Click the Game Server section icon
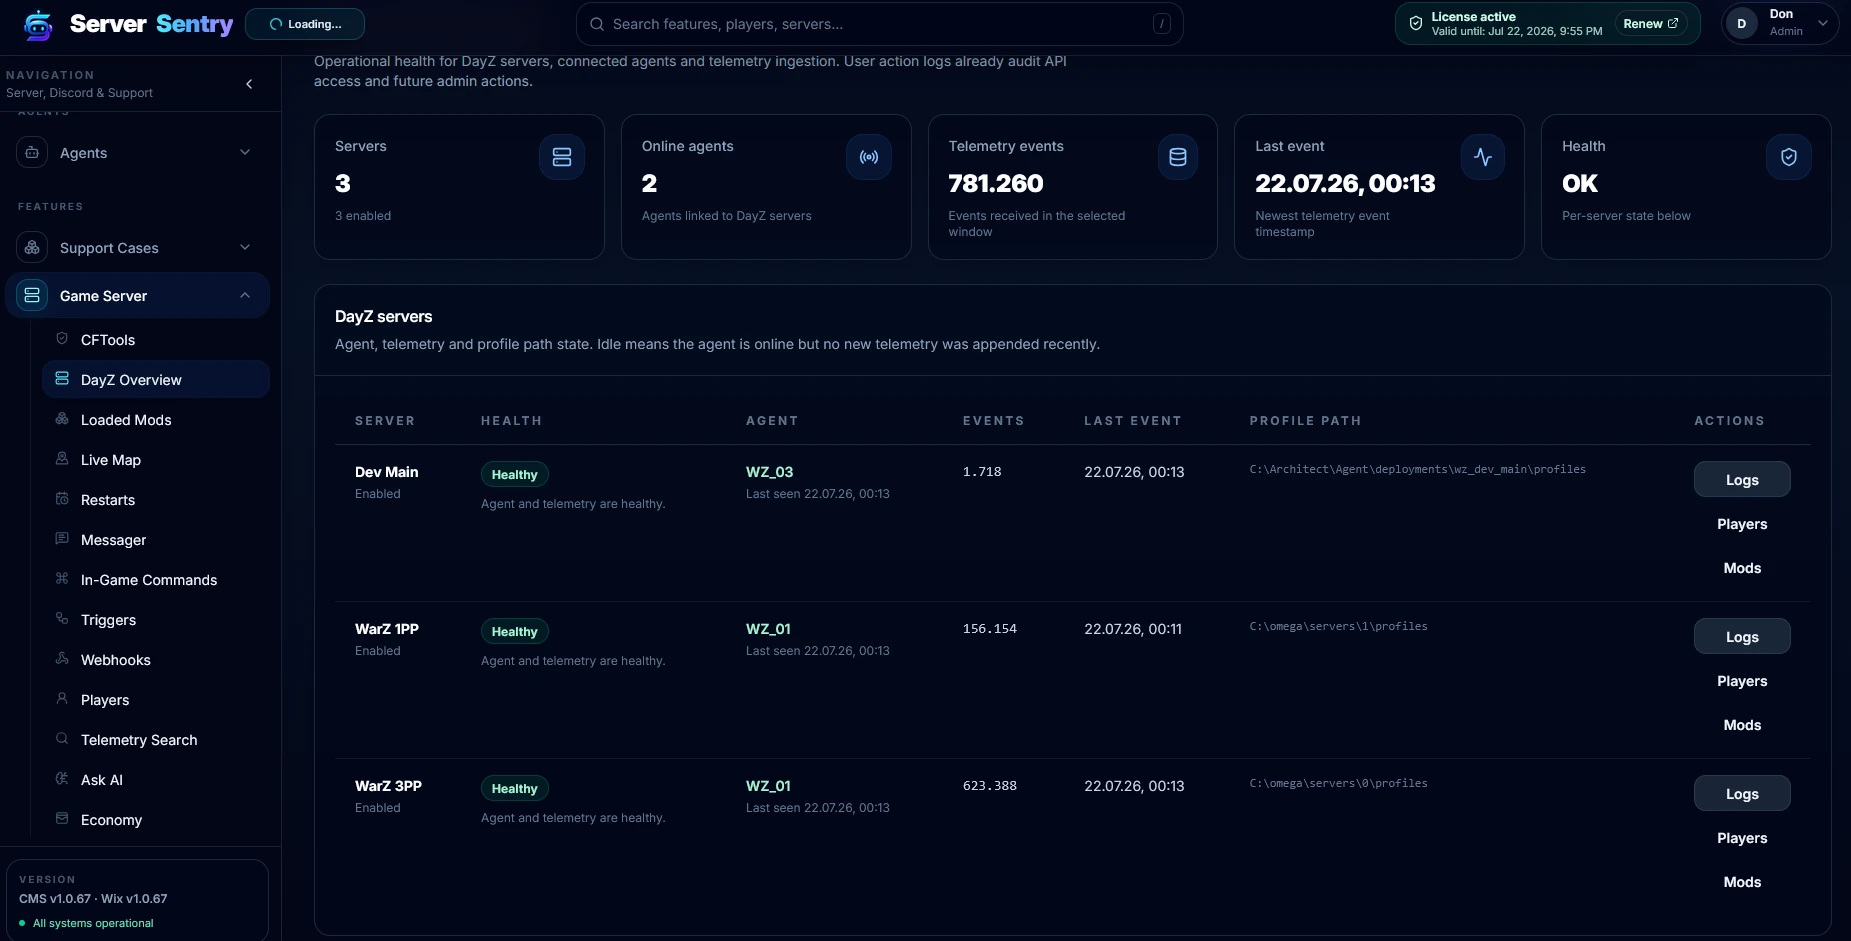The width and height of the screenshot is (1851, 941). pos(32,295)
